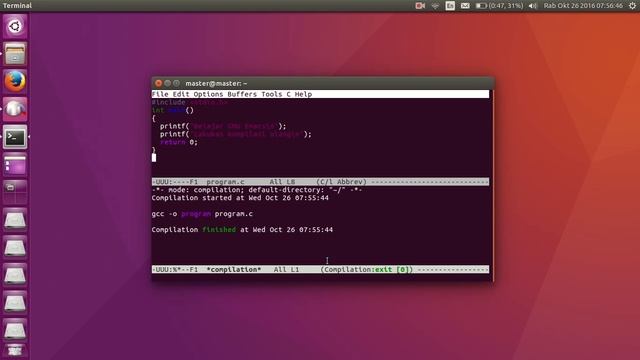Click the green 'finished' word

coord(219,230)
